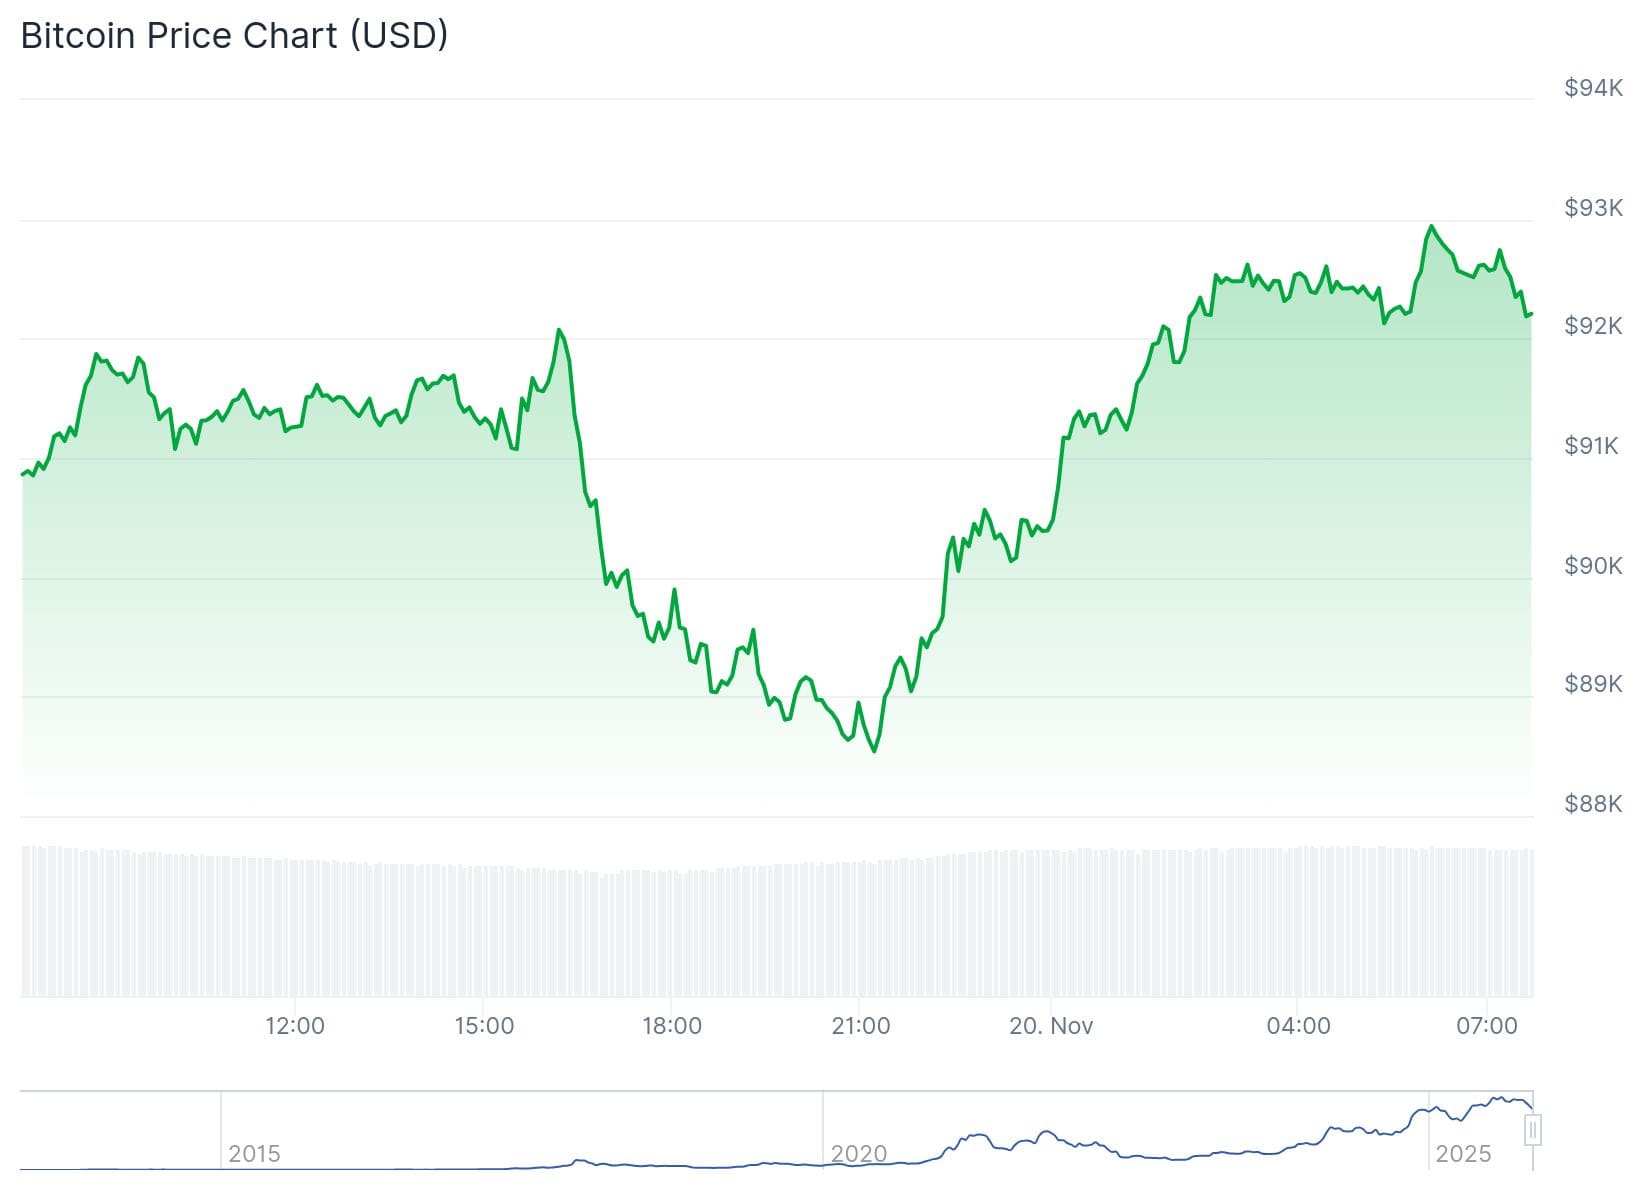The height and width of the screenshot is (1200, 1644).
Task: Click the 12:00 time axis label
Action: 295,1026
